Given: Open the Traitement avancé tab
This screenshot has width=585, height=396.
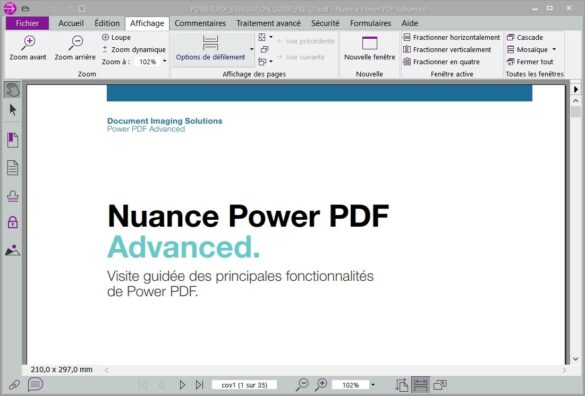Looking at the screenshot, I should tap(268, 23).
